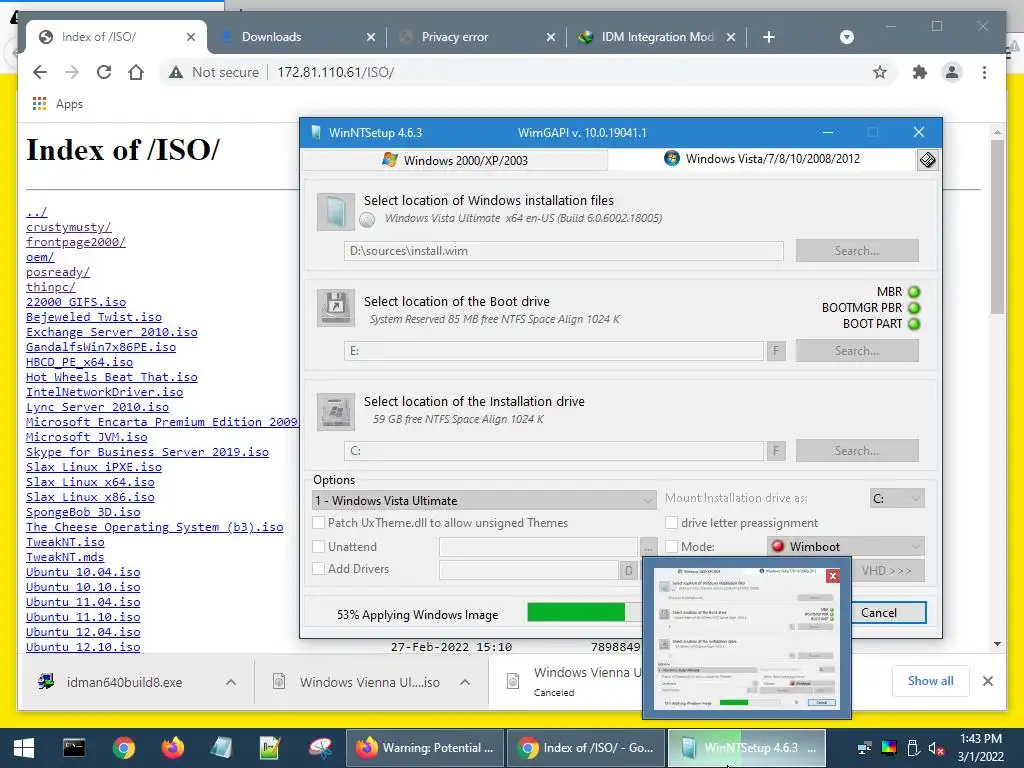Click the Boot drive floppy icon
The height and width of the screenshot is (768, 1024).
tap(336, 308)
